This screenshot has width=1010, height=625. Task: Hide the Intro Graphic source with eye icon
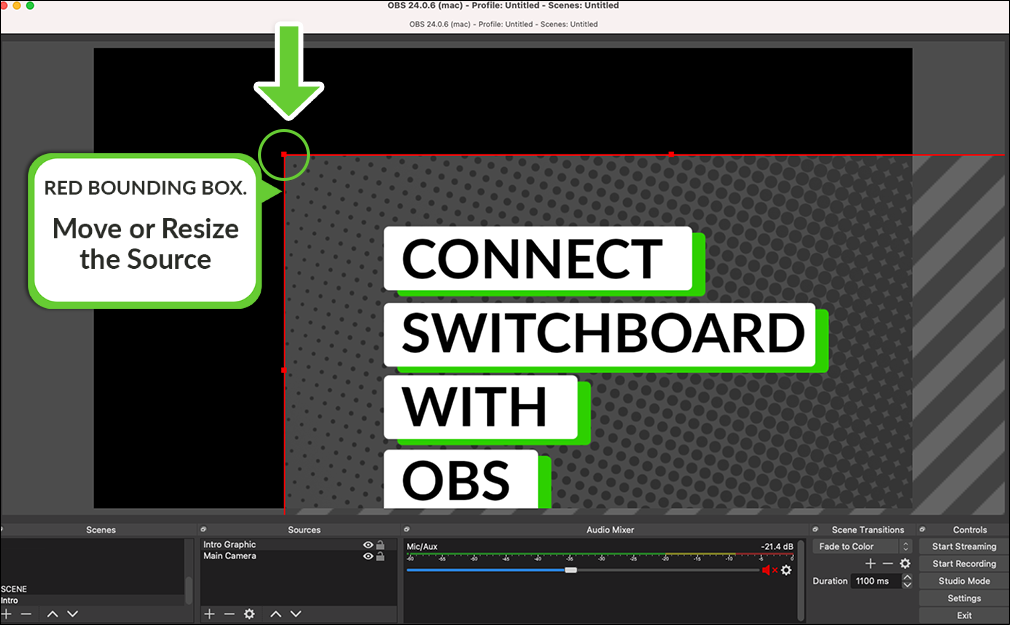coord(368,545)
